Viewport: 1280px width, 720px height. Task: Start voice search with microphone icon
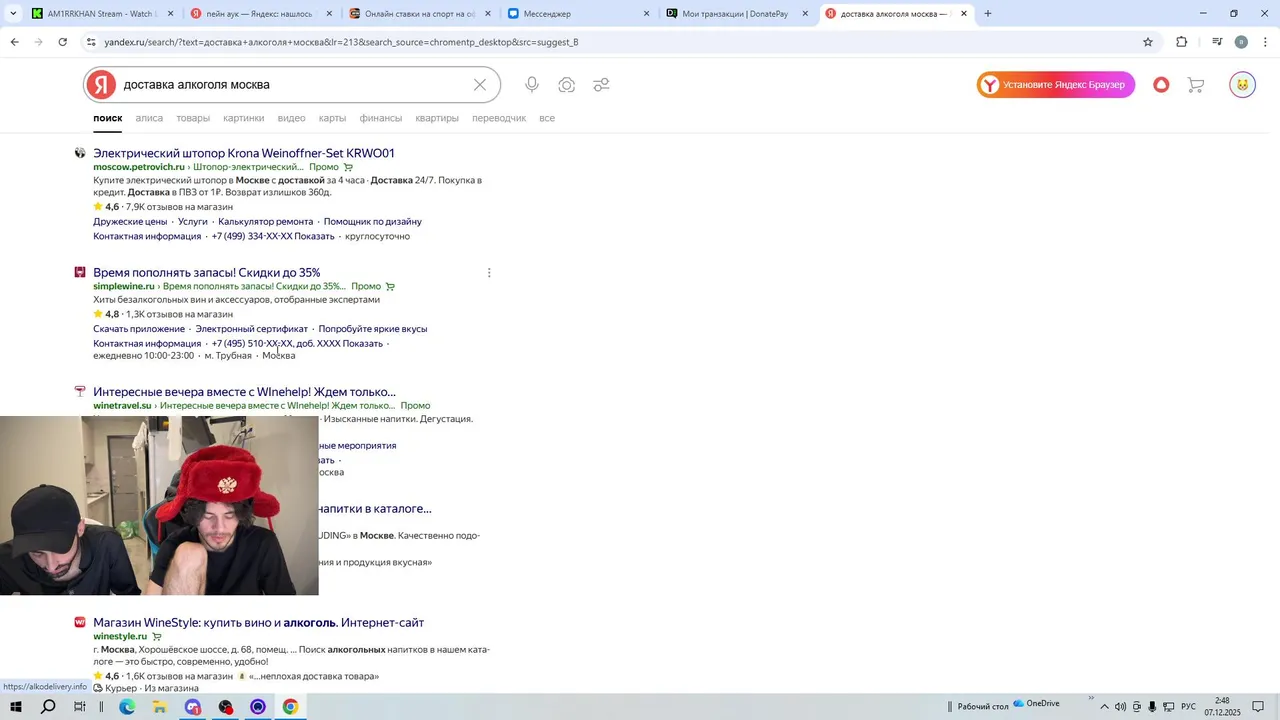532,85
